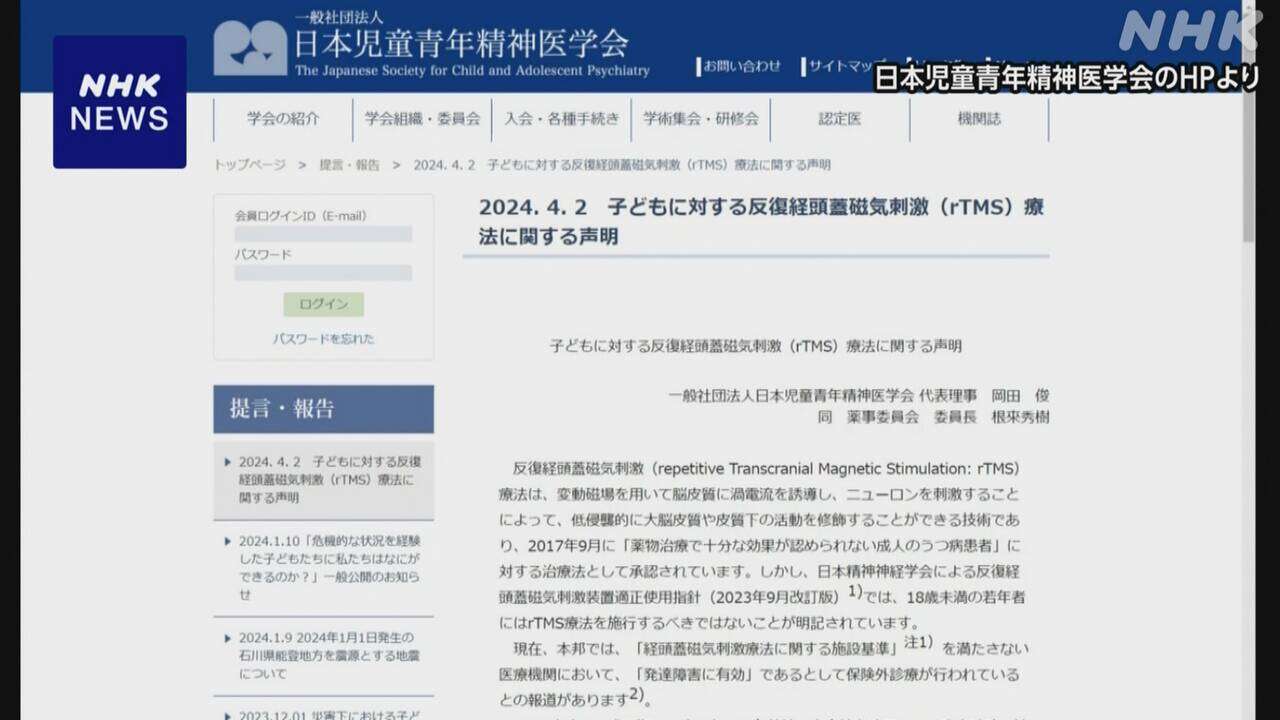1280x720 pixels.
Task: Click the current breadcrumb text 2024.4.2 子どもに対する
Action: tap(622, 165)
